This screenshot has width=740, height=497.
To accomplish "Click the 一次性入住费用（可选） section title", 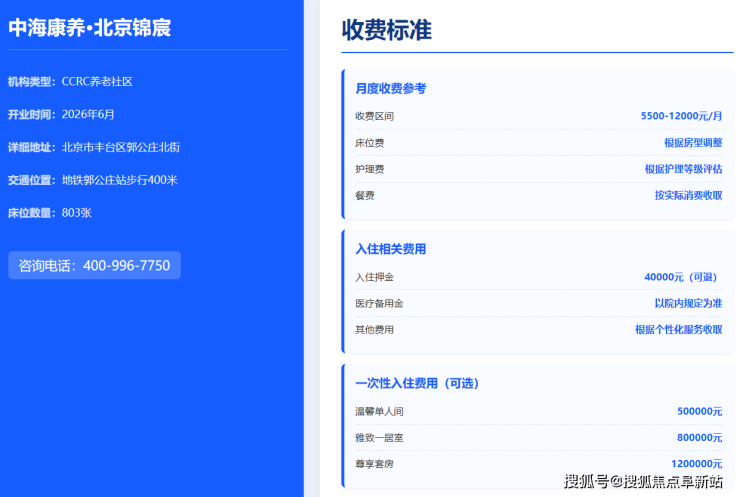I will pyautogui.click(x=417, y=383).
